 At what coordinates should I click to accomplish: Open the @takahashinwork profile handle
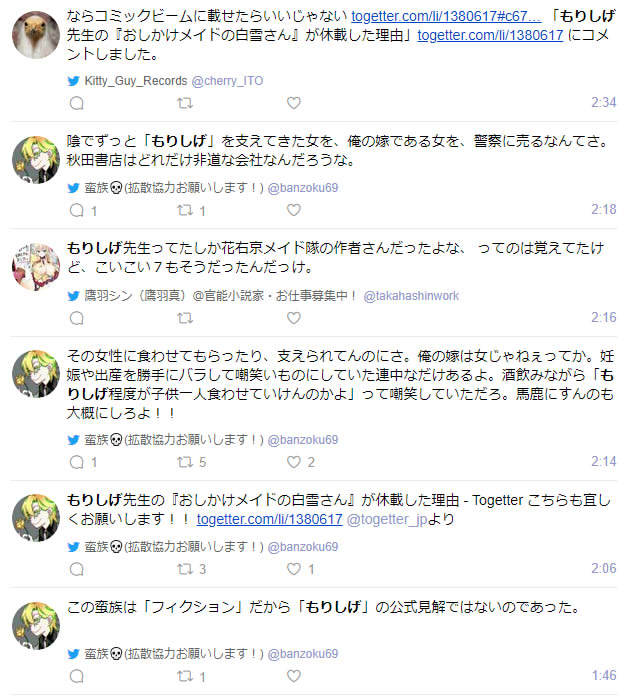click(411, 296)
